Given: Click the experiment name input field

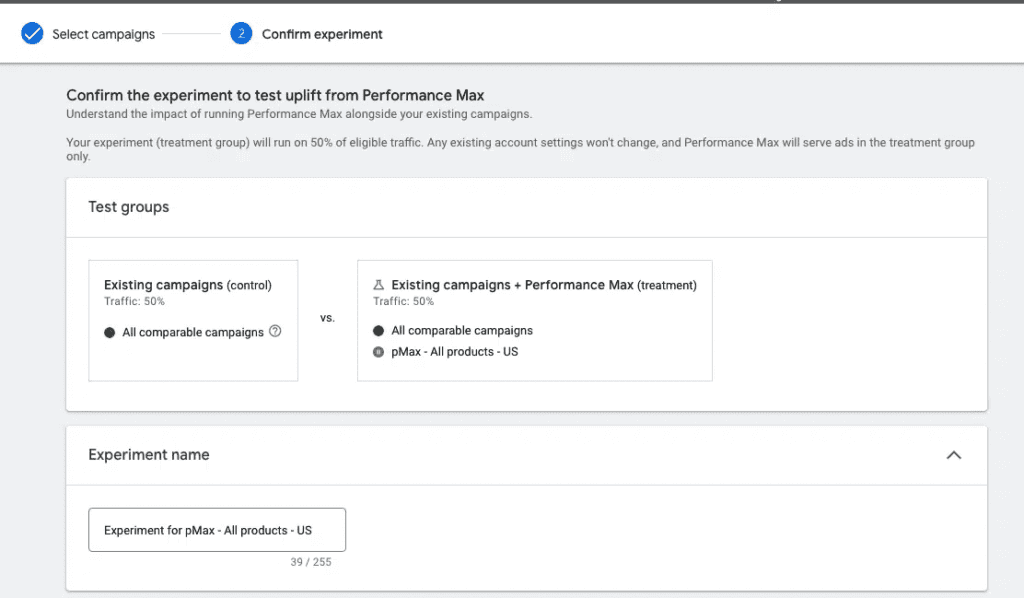Looking at the screenshot, I should click(217, 529).
